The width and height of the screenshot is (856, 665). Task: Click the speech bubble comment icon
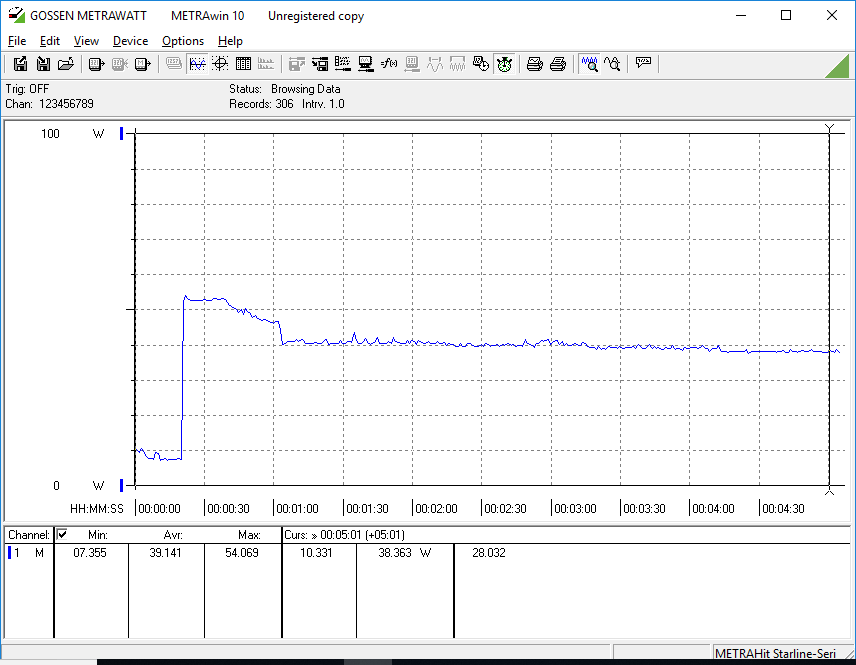(643, 64)
